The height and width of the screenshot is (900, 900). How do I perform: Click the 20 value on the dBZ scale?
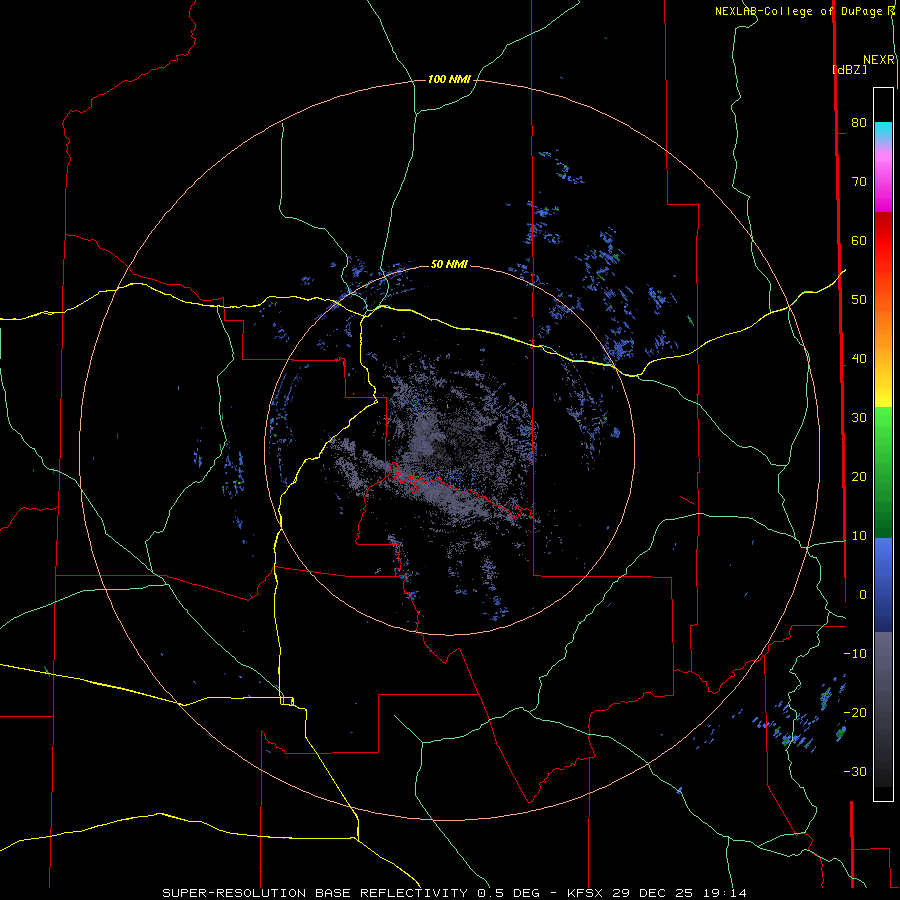tap(859, 476)
